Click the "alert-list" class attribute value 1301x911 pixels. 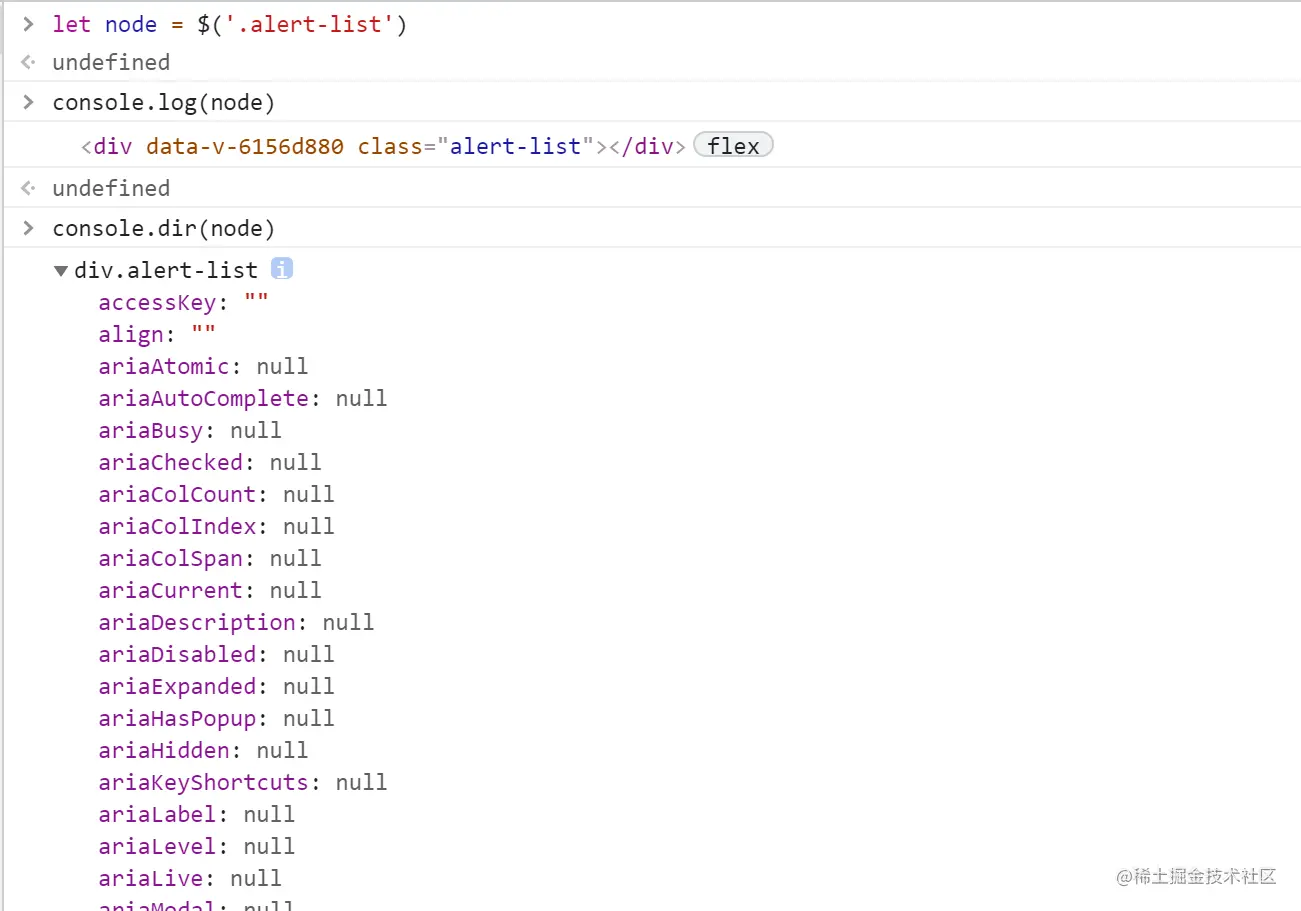[x=515, y=146]
